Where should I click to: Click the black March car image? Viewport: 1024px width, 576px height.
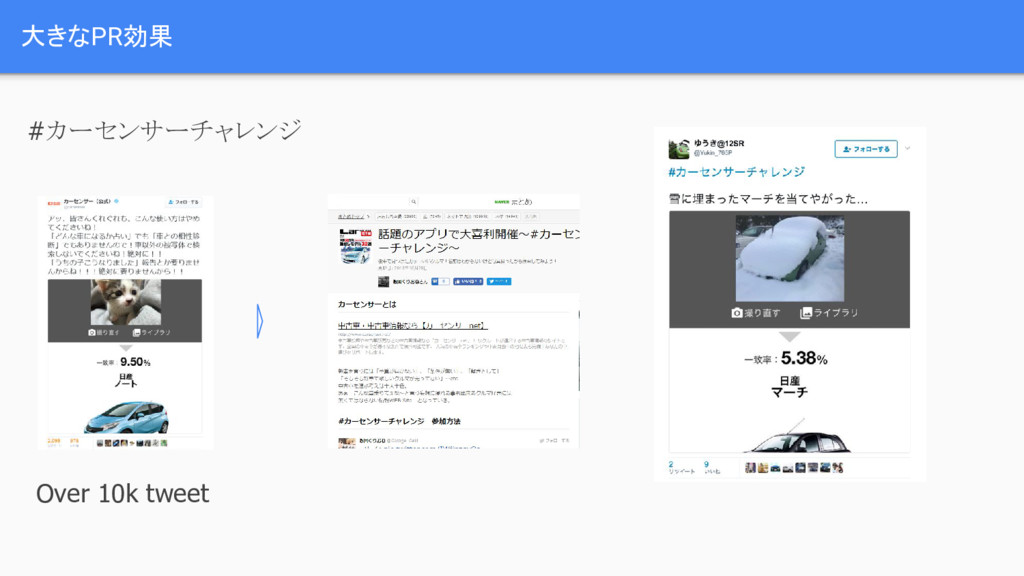[797, 438]
